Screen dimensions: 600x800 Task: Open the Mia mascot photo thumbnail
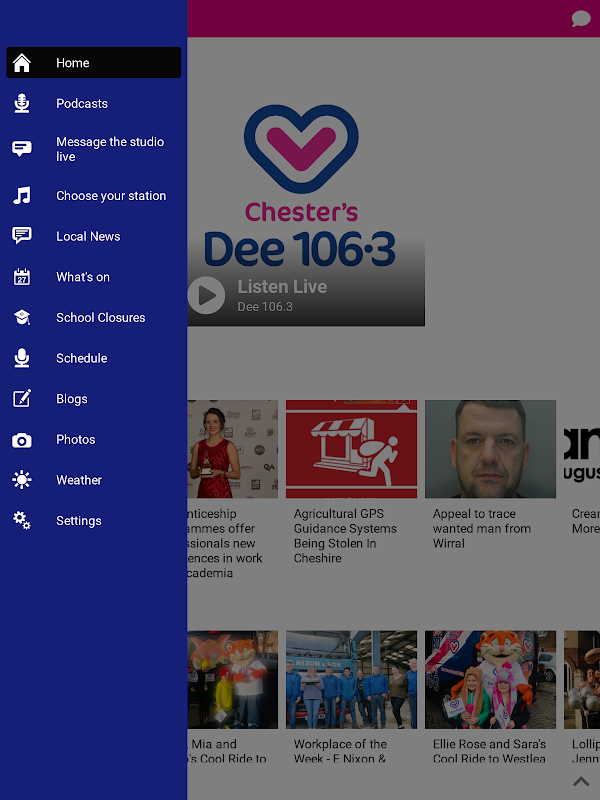(x=233, y=680)
